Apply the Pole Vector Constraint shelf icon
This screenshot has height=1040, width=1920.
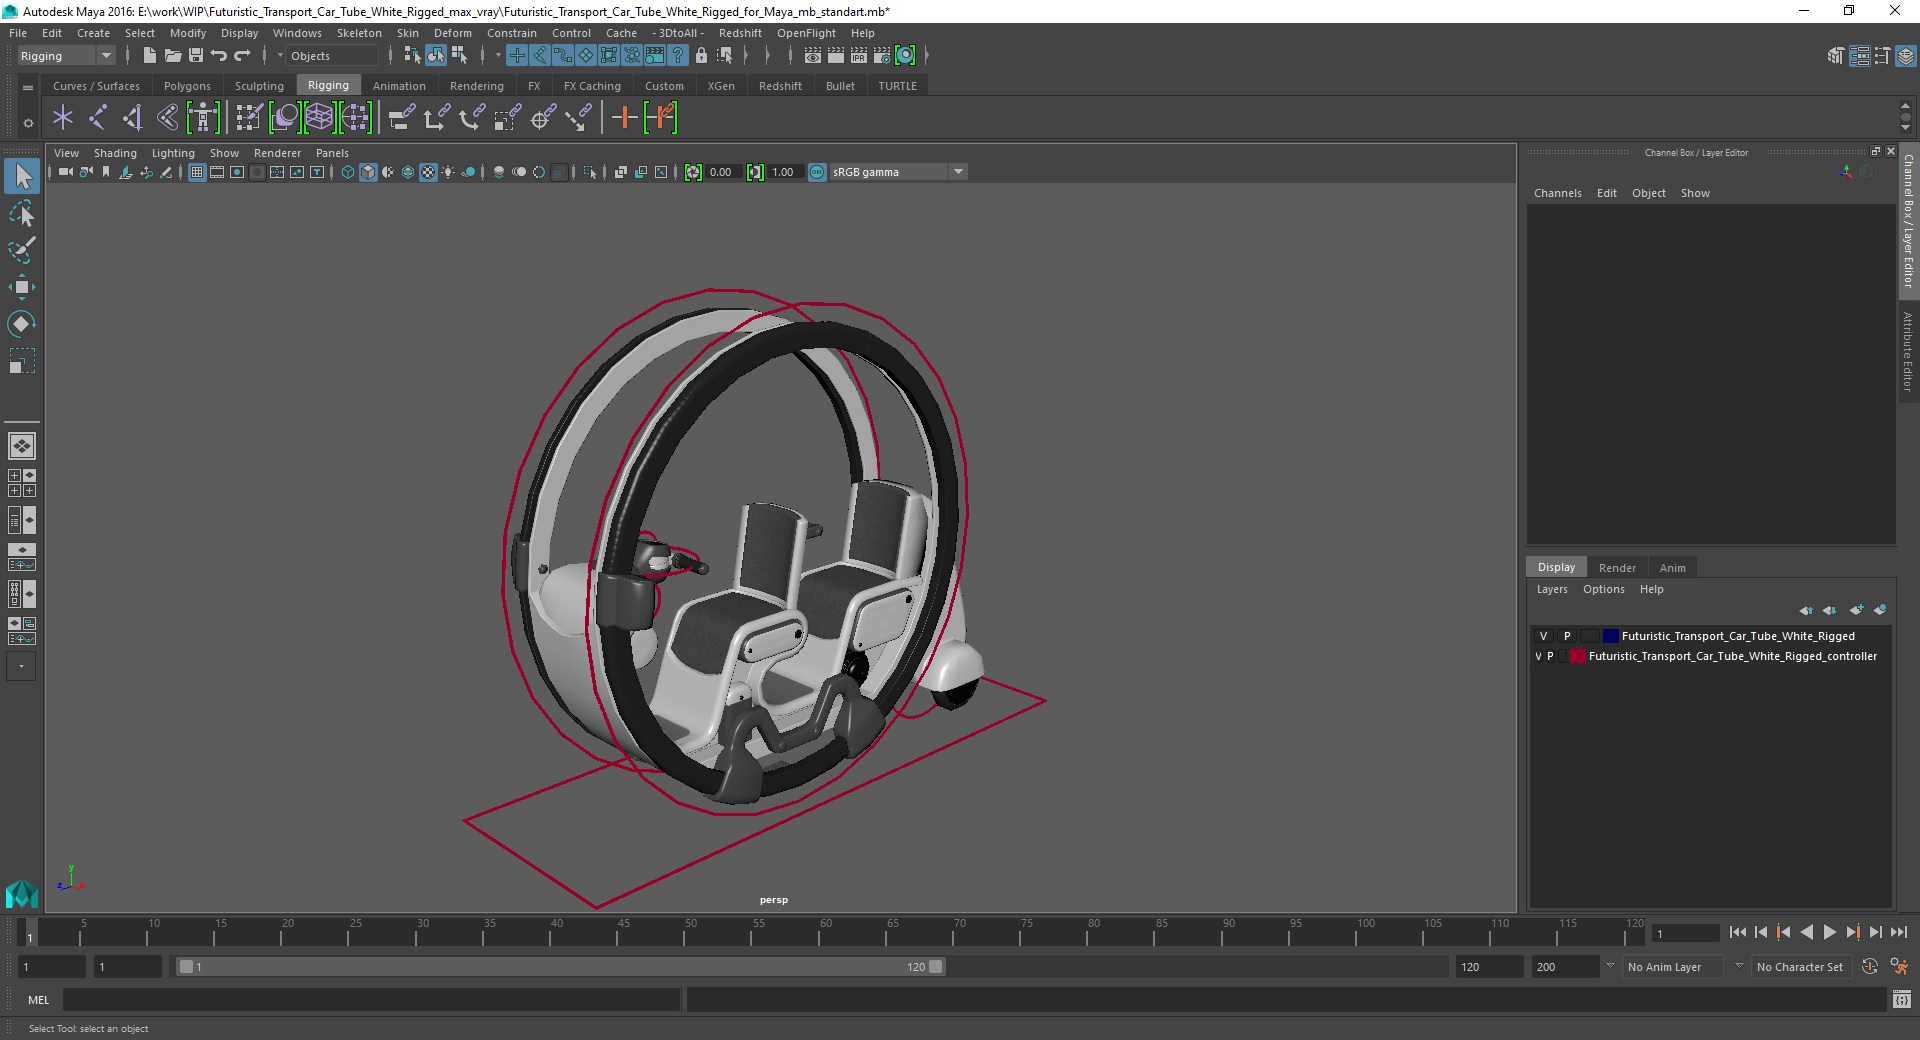click(x=578, y=118)
